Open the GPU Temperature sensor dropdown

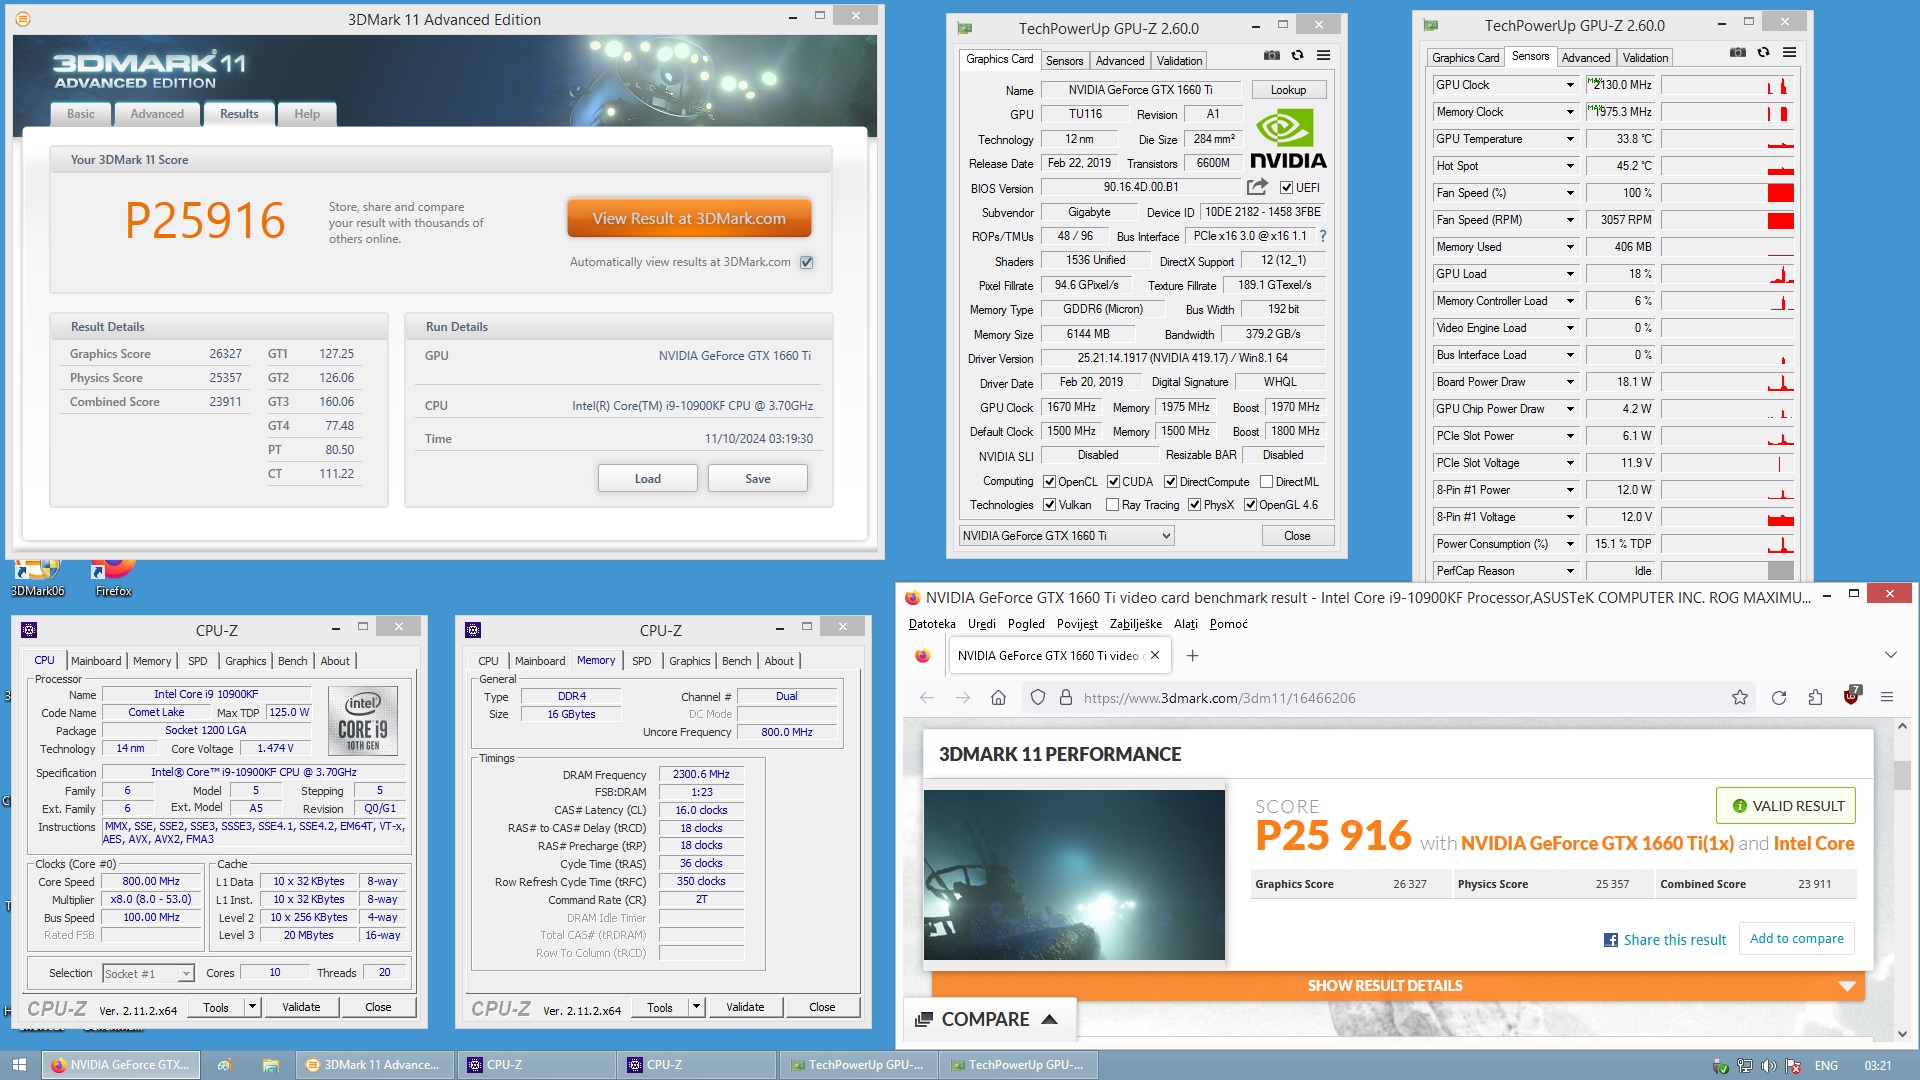click(x=1570, y=139)
